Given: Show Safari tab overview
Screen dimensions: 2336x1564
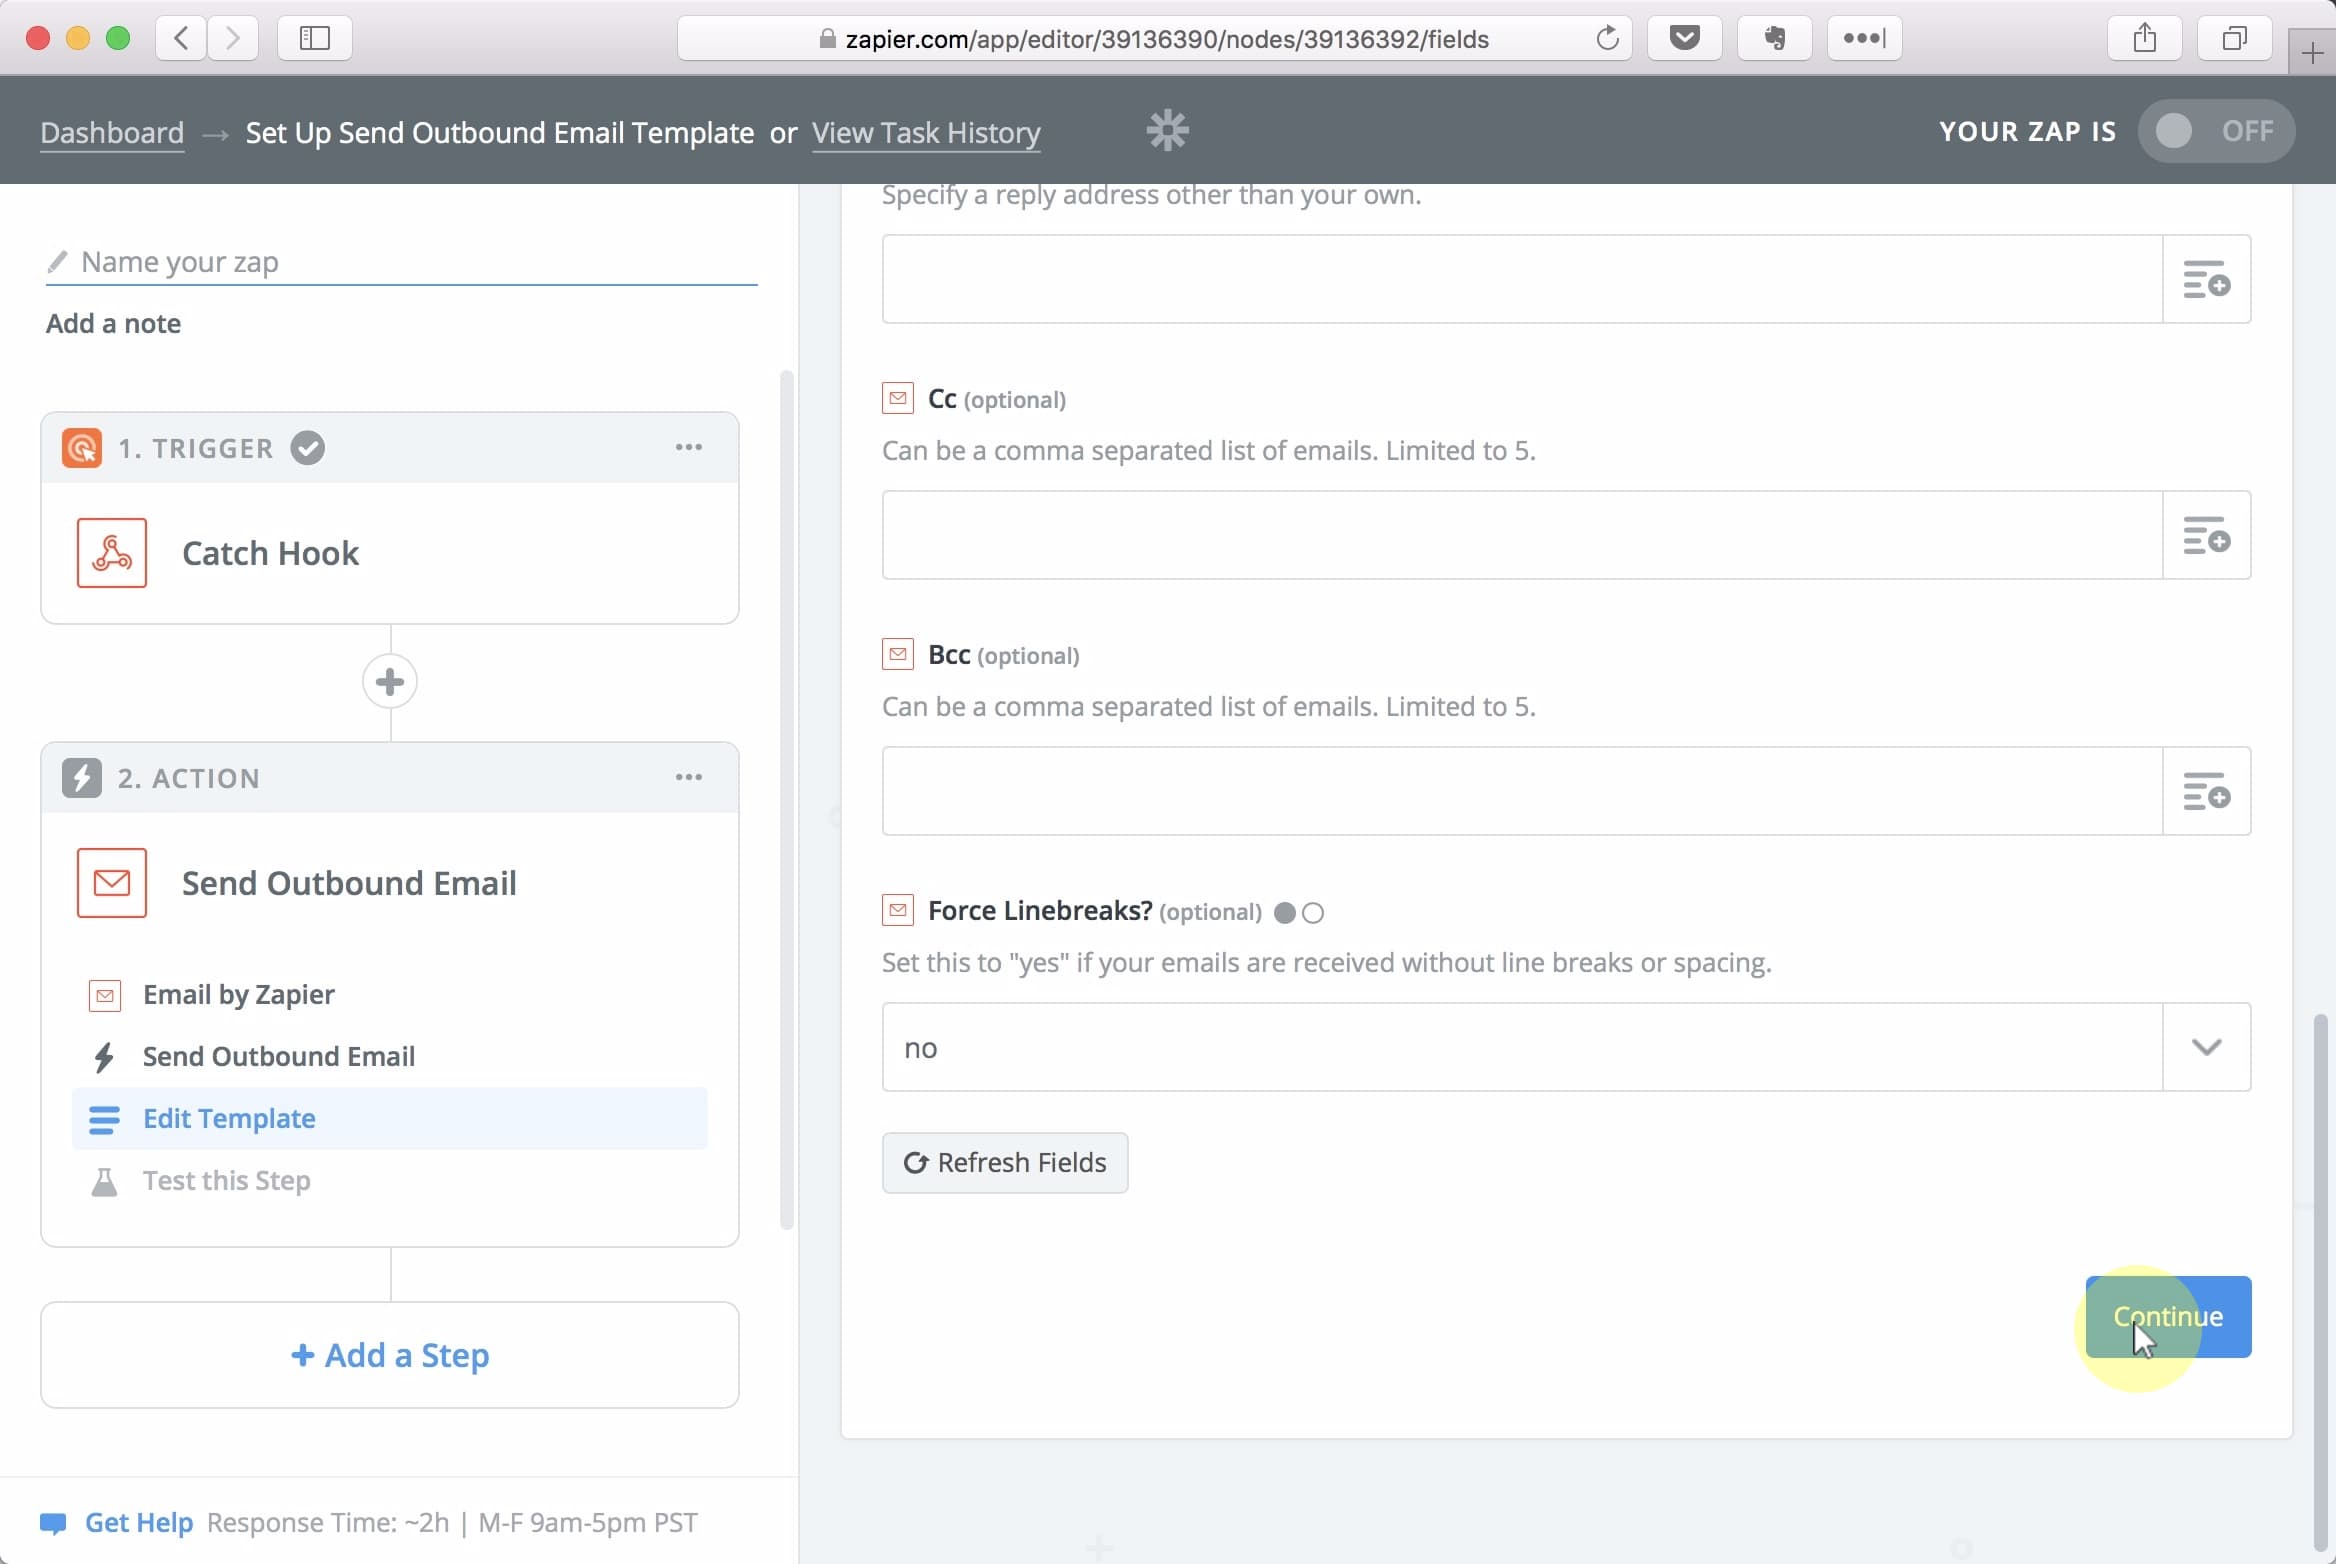Looking at the screenshot, I should [x=2235, y=39].
